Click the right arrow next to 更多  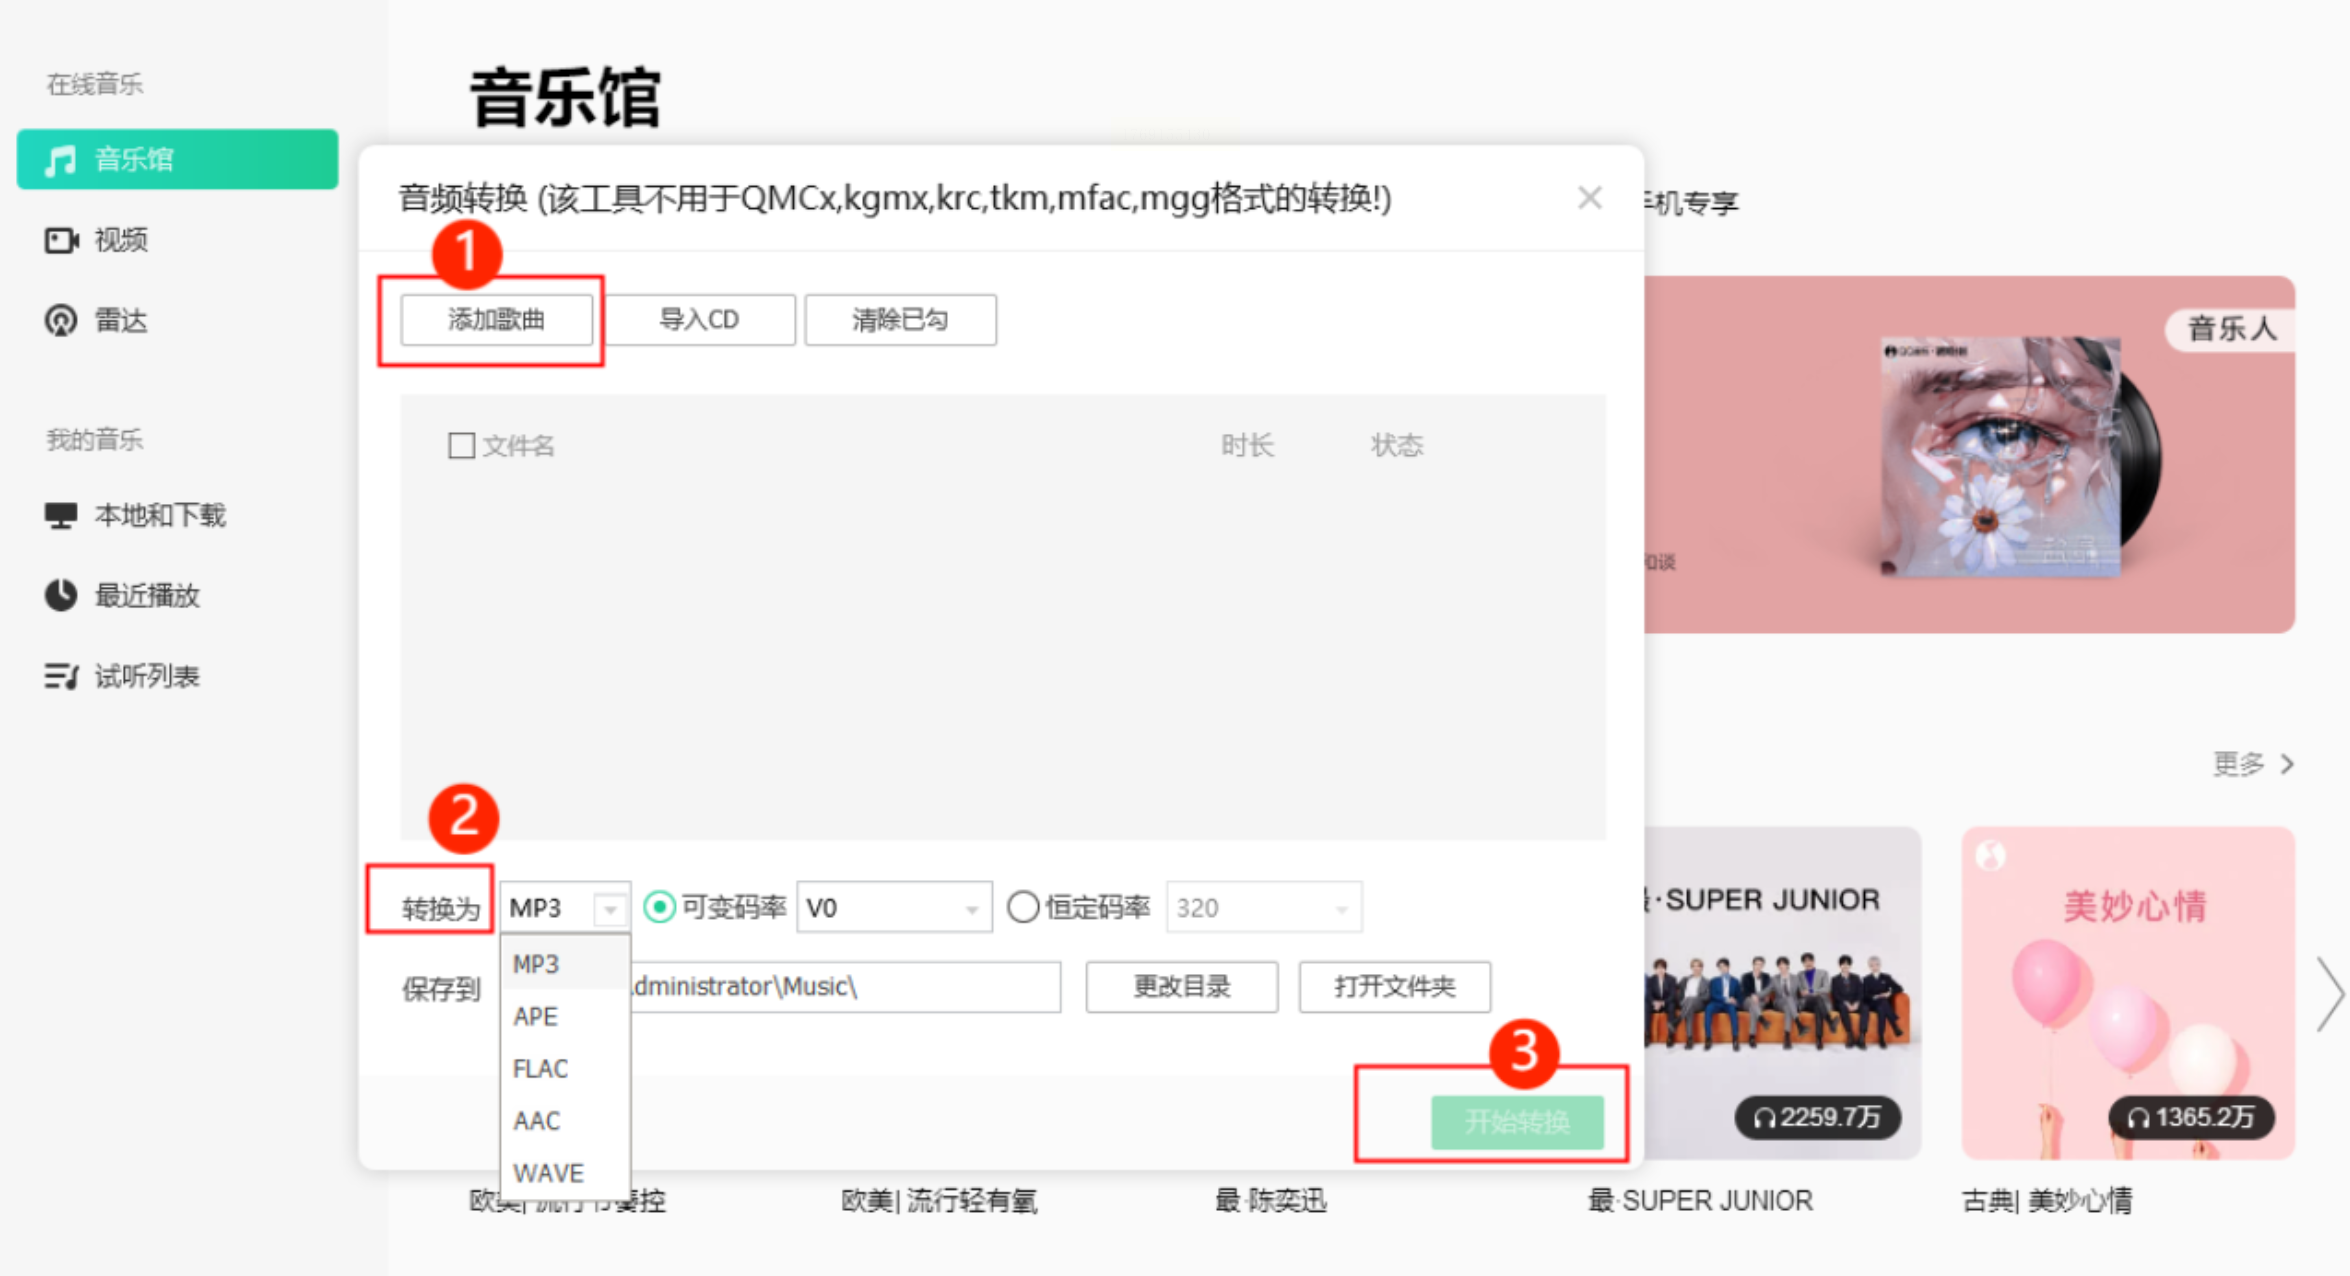pyautogui.click(x=2288, y=764)
